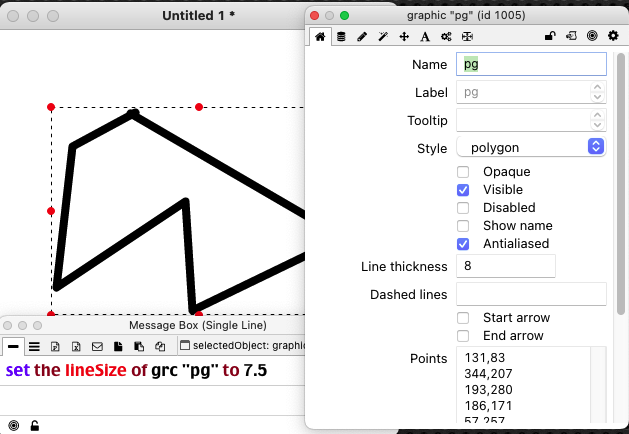This screenshot has height=434, width=629.
Task: Click the magic wand Effects icon
Action: coord(383,36)
